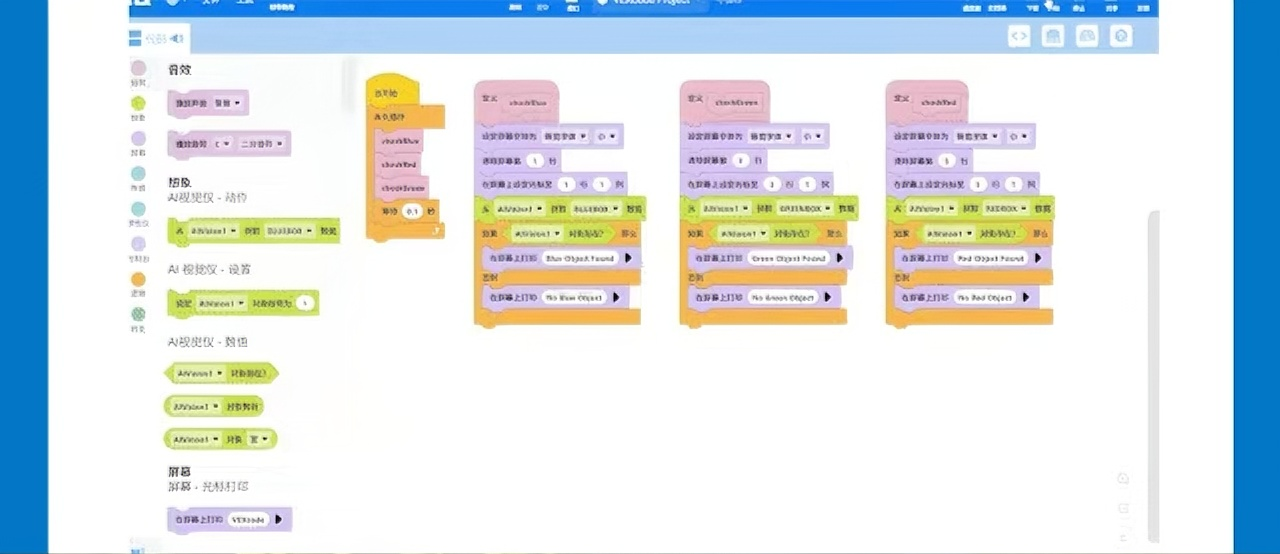Click the wait 0.1 seconds value field
The image size is (1280, 554).
coord(411,212)
